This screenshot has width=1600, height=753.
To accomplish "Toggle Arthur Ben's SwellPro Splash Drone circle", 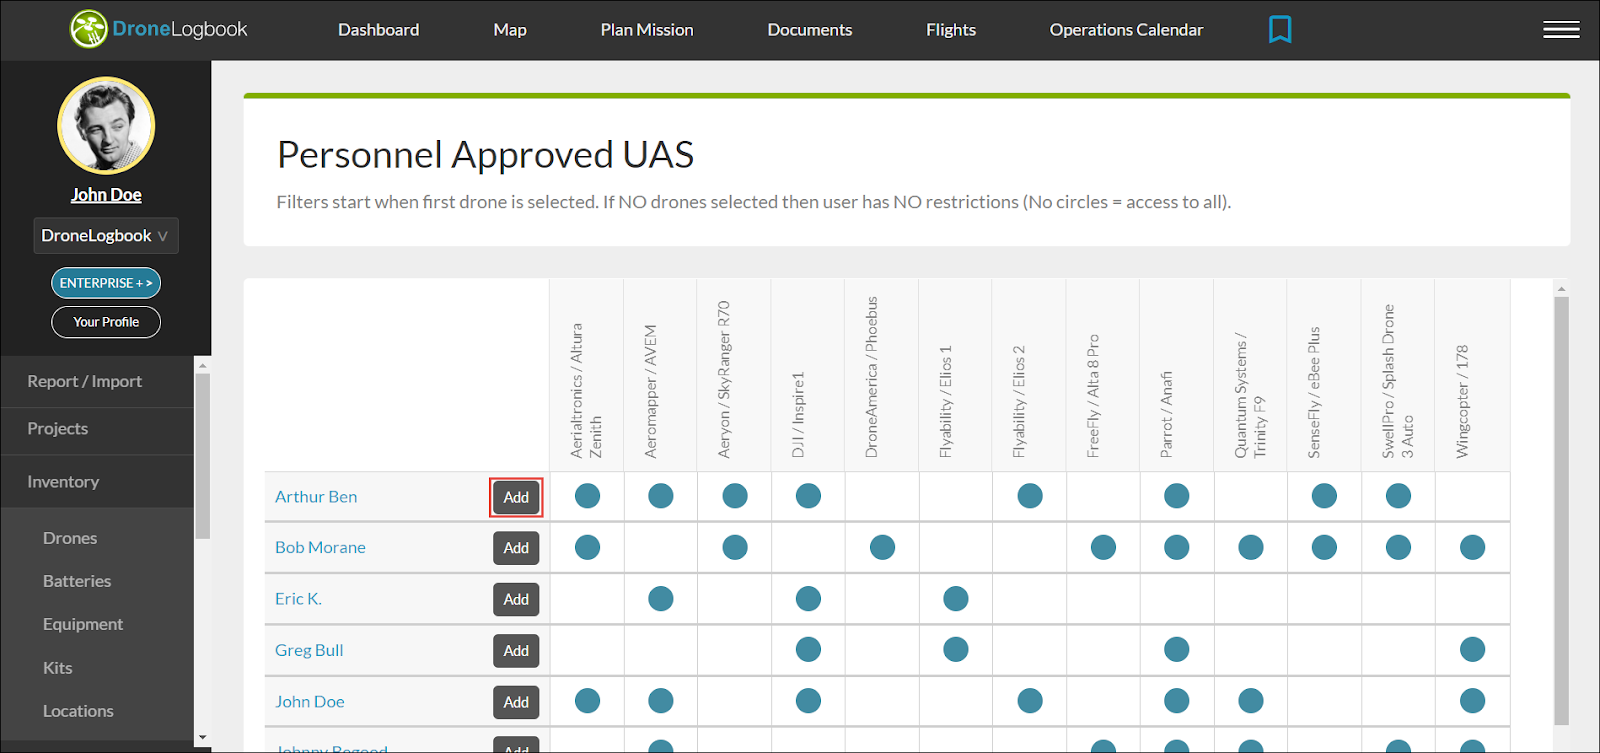I will [x=1398, y=496].
